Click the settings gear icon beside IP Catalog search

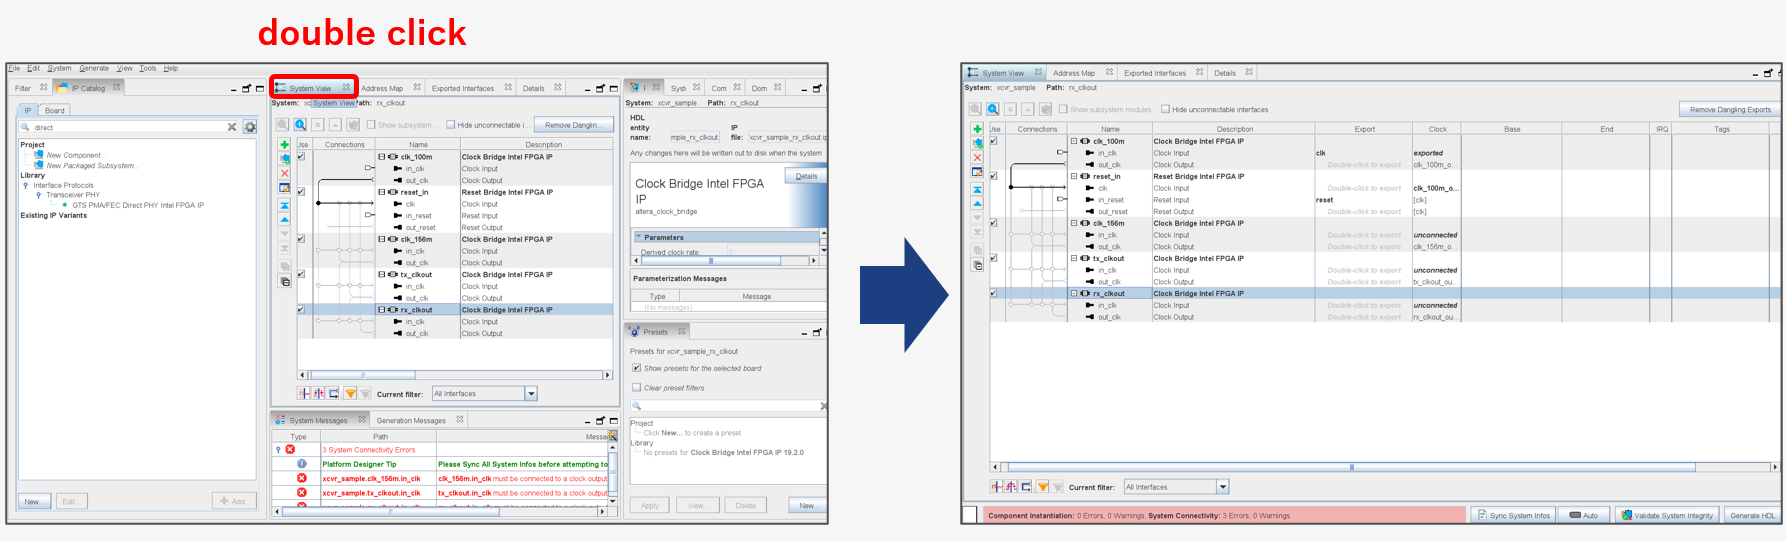tap(250, 127)
